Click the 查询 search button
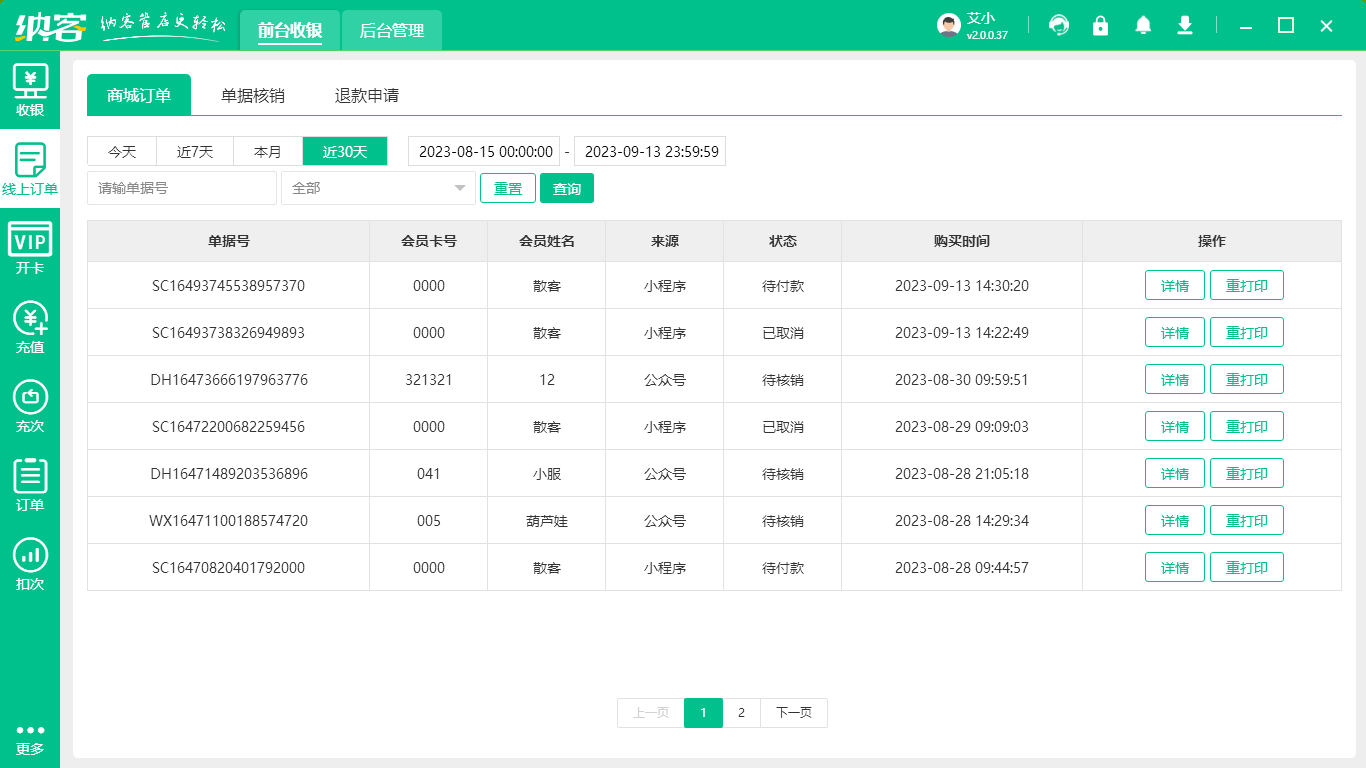The height and width of the screenshot is (768, 1366). (566, 188)
